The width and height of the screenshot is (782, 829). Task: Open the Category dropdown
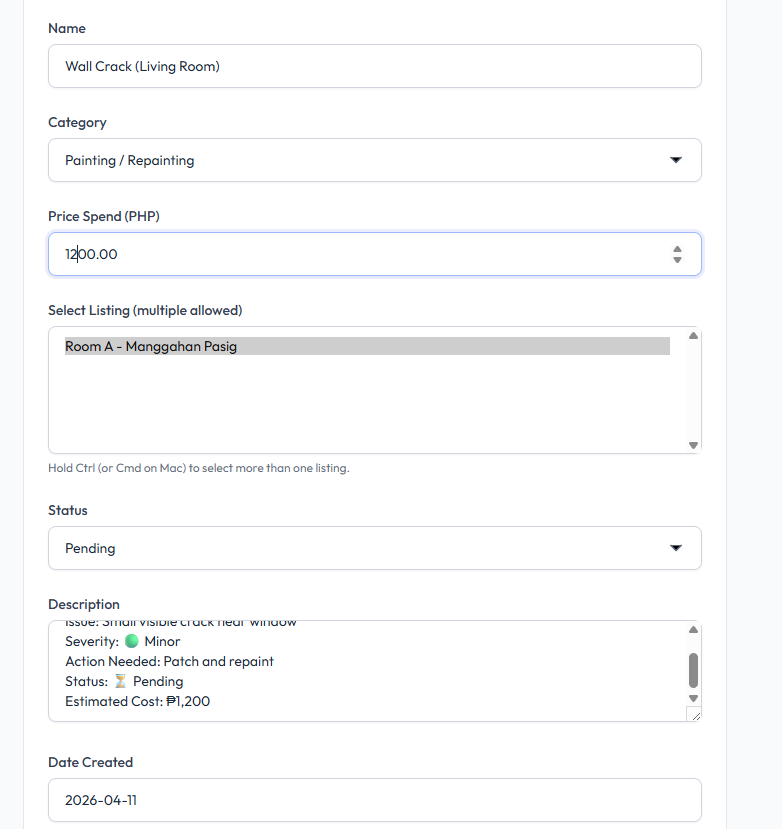click(x=374, y=160)
